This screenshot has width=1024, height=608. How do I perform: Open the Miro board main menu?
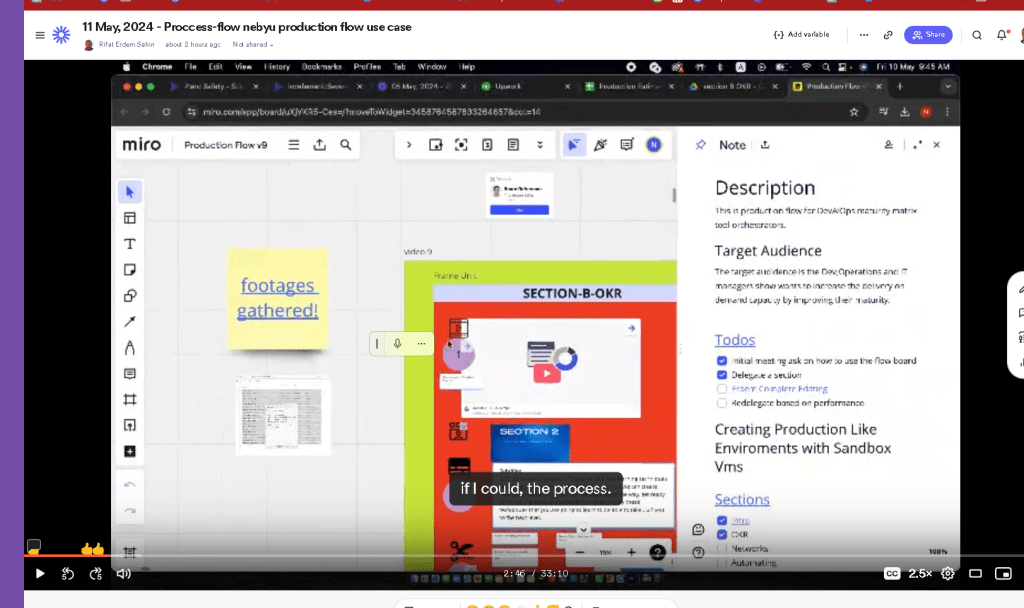click(x=294, y=145)
